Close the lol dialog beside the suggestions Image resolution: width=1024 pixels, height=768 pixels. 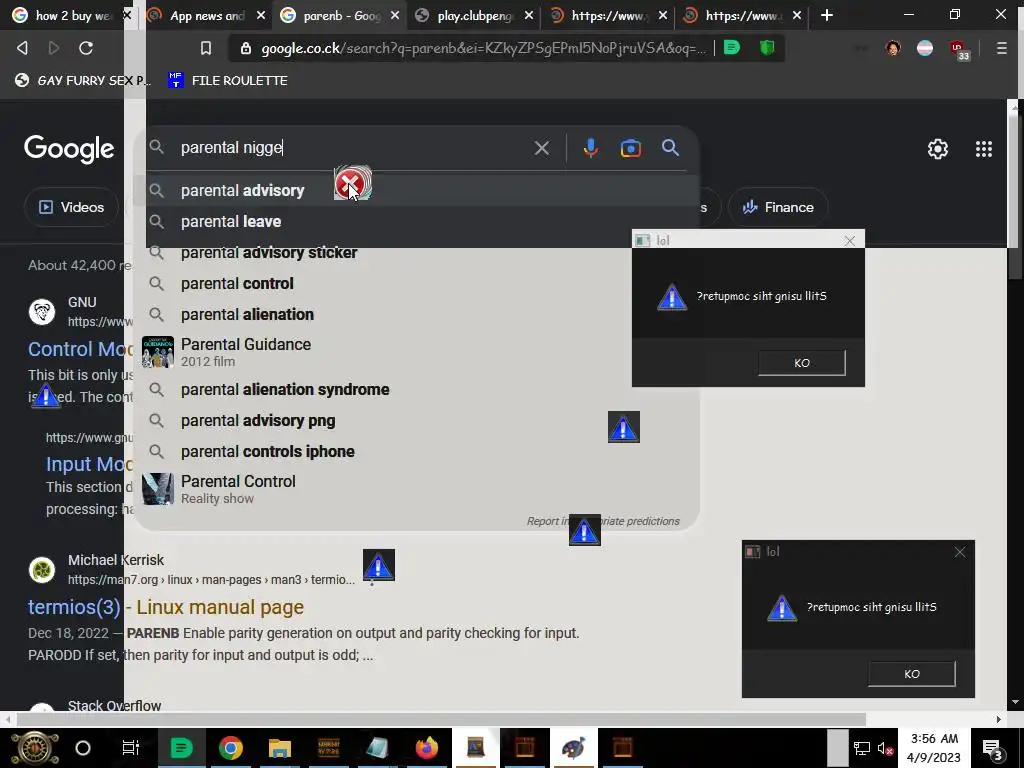[x=850, y=241]
